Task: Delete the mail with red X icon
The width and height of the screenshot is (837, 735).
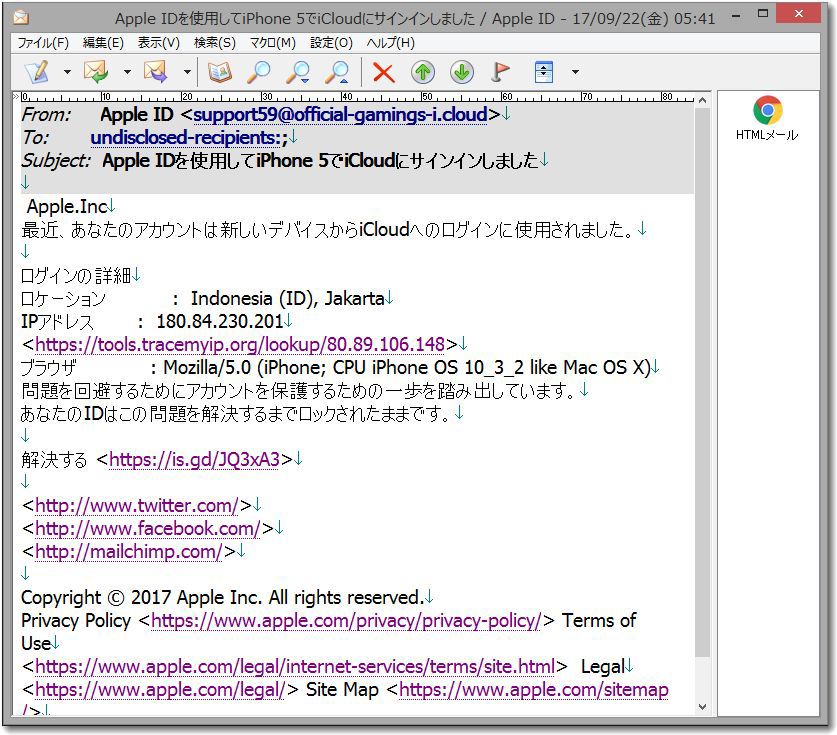Action: [383, 72]
